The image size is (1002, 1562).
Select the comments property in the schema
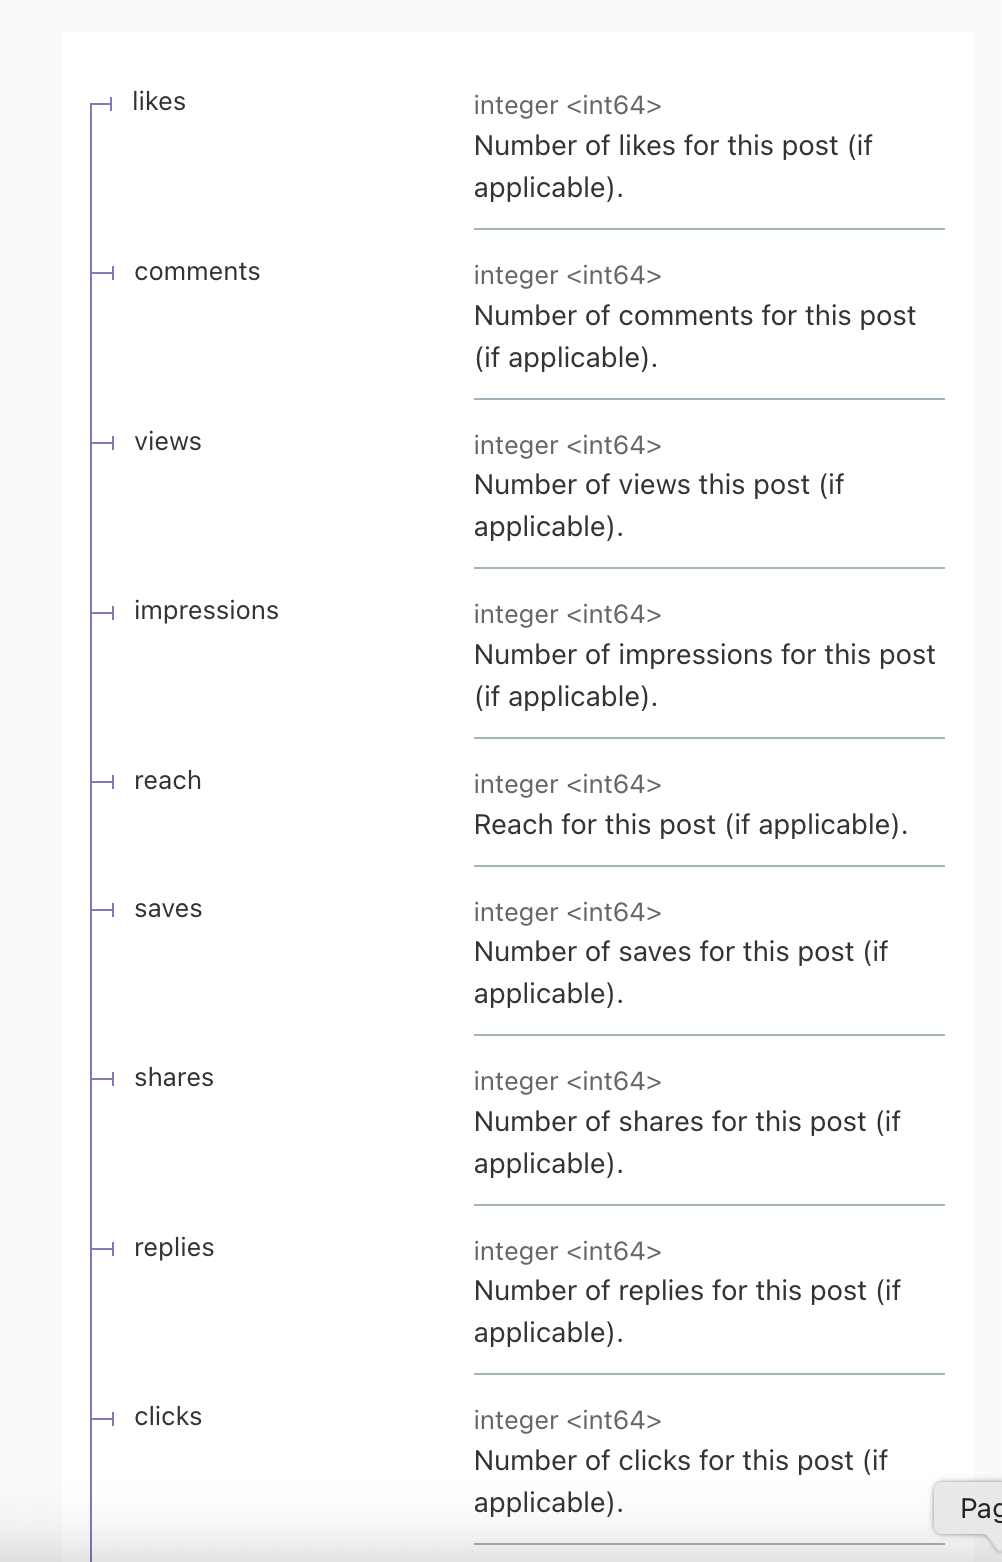coord(197,272)
